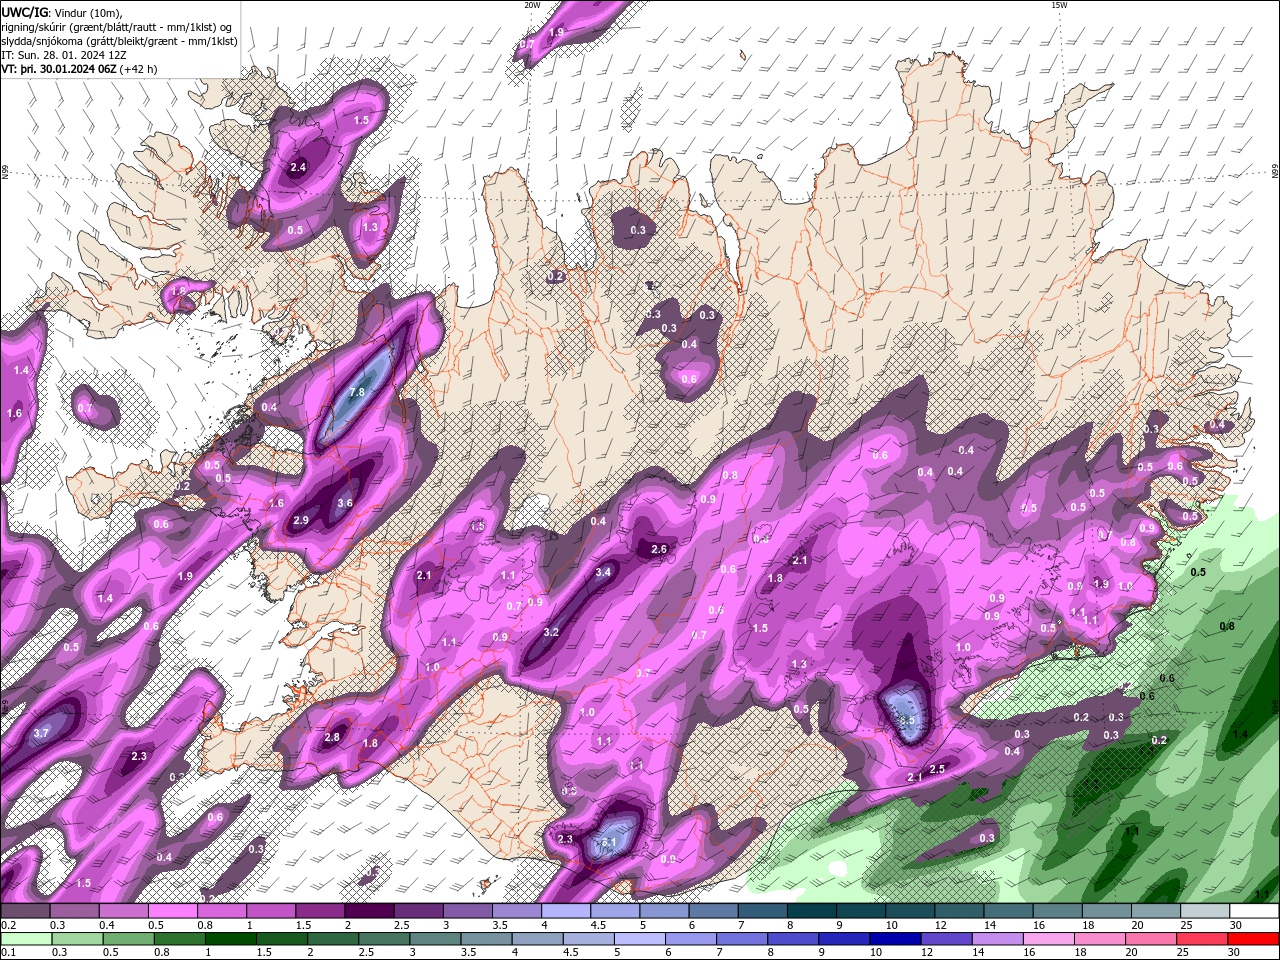Pick the deep blue 10 swatch in the rain legend
Image resolution: width=1280 pixels, height=960 pixels.
[895, 939]
